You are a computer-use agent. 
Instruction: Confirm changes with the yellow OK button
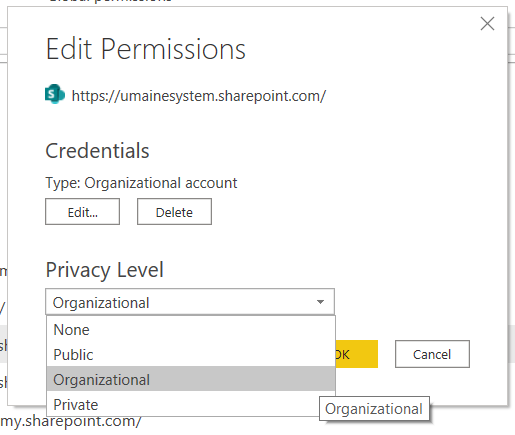356,354
